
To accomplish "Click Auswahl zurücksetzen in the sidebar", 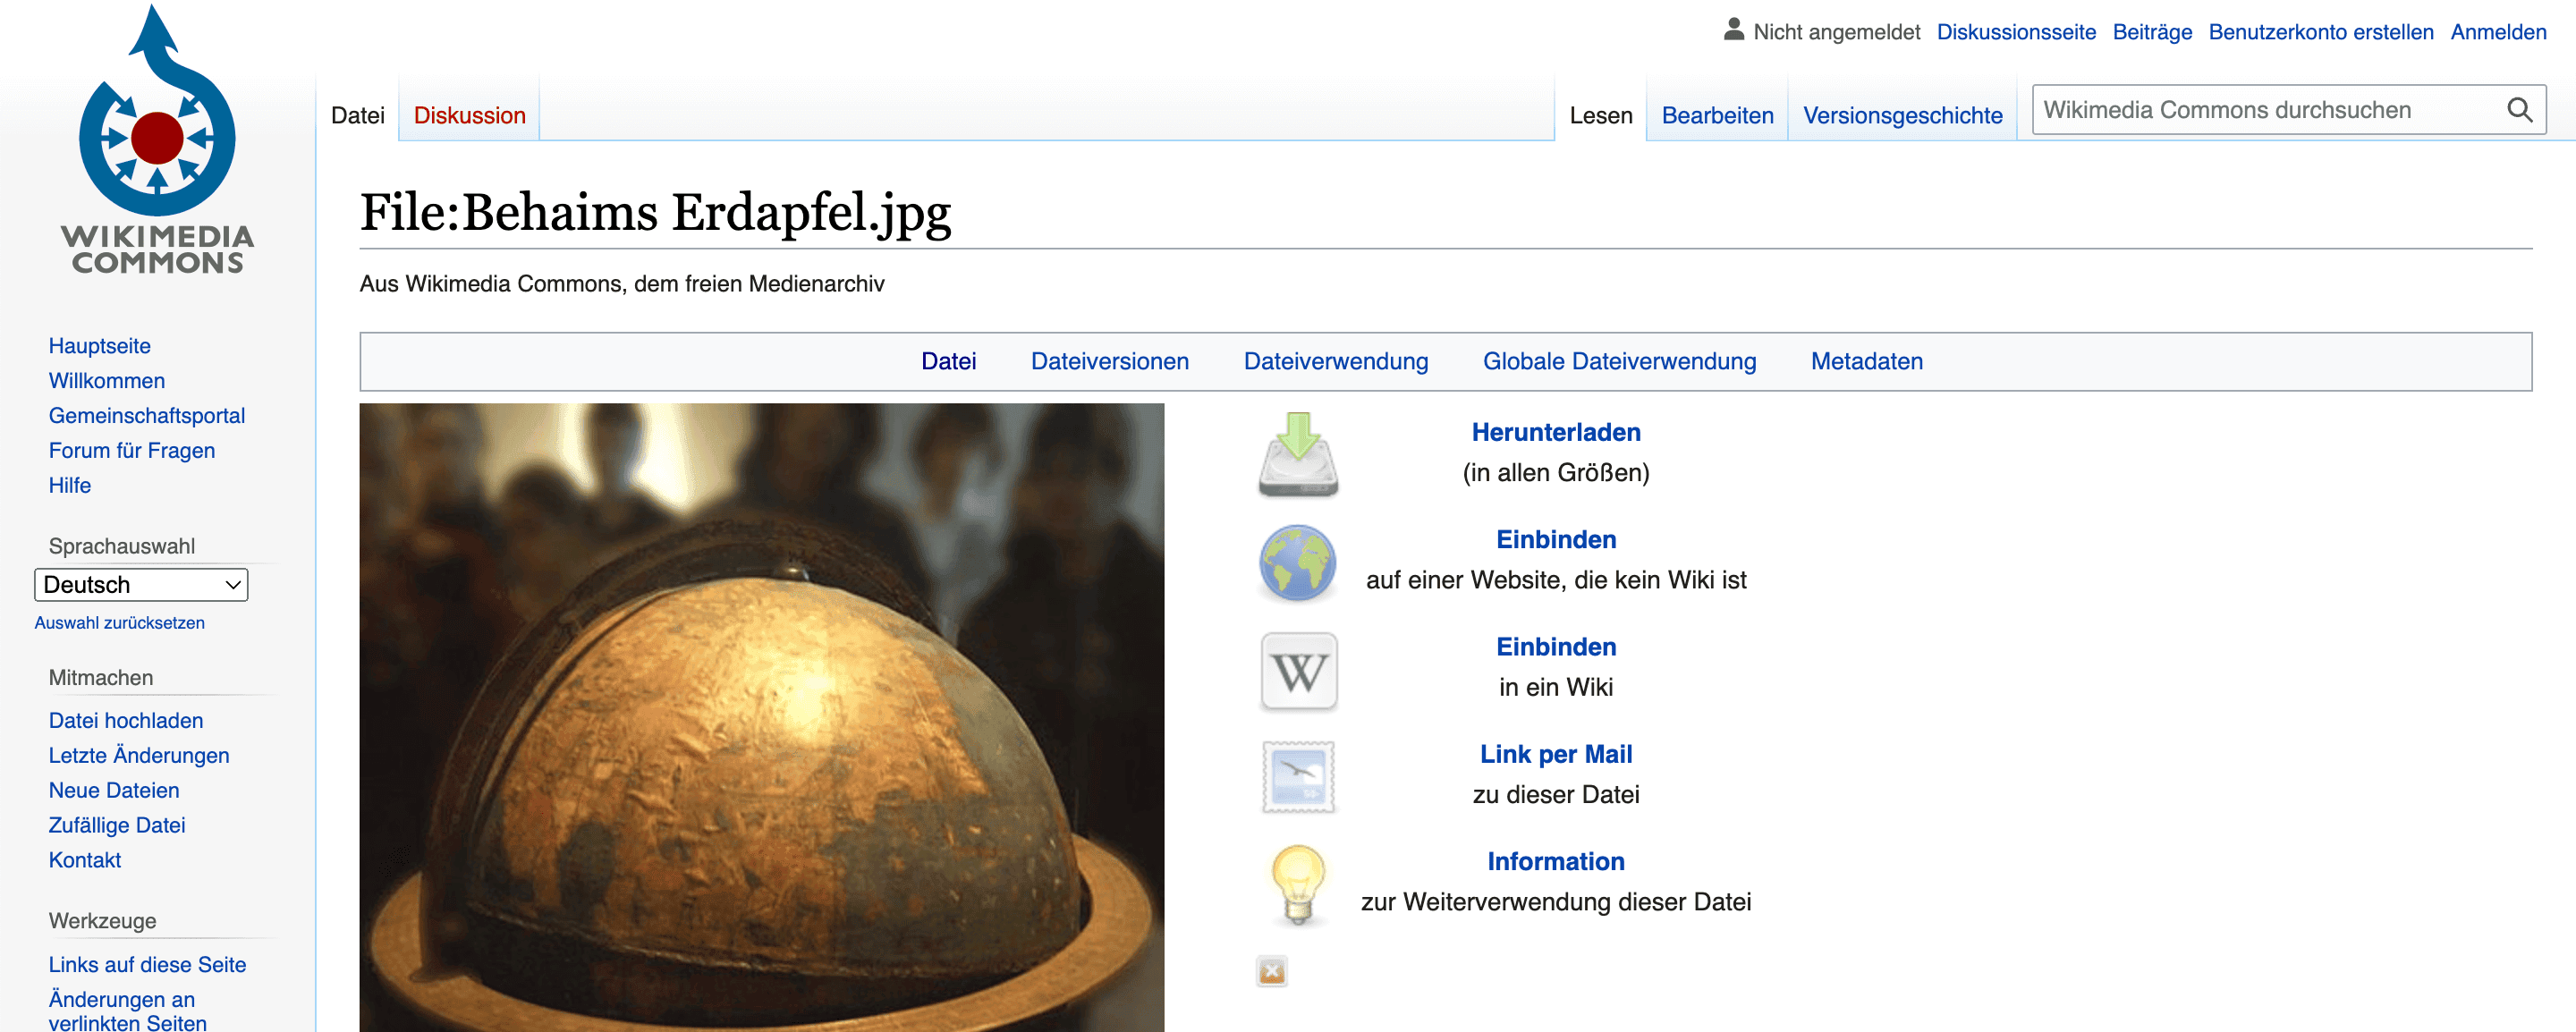I will click(119, 622).
